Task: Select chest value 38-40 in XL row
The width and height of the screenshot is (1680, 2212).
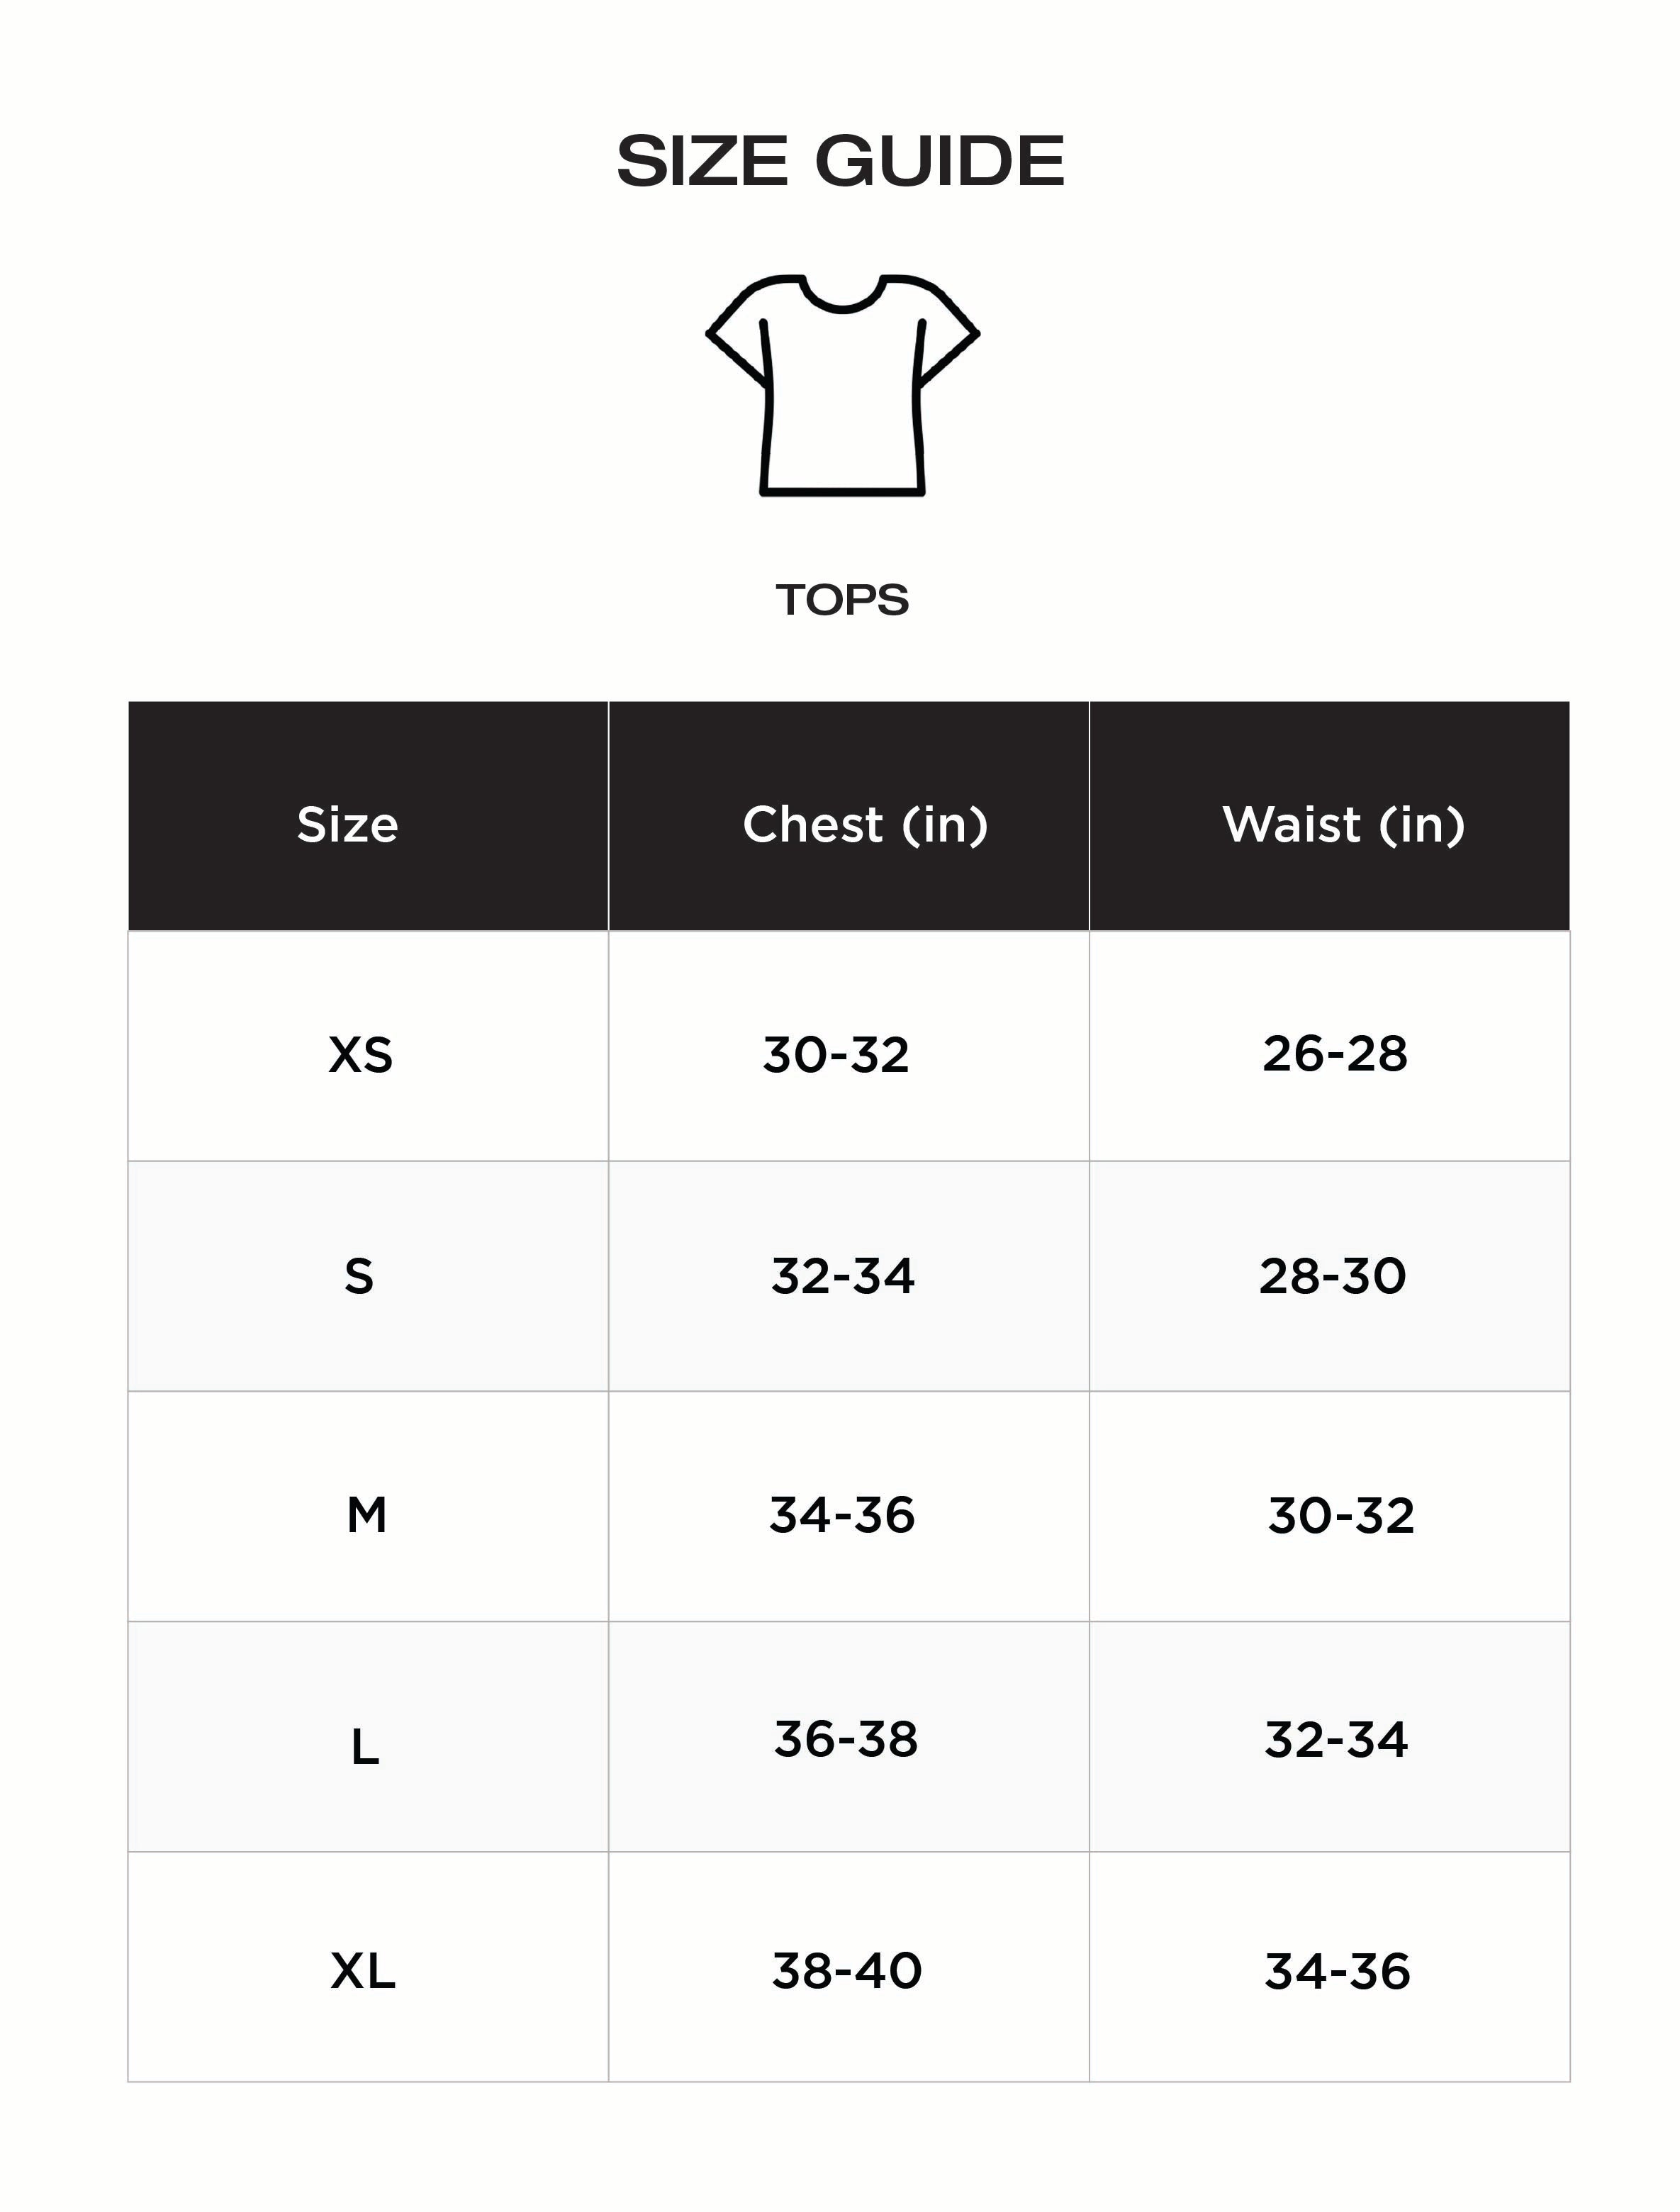Action: click(847, 1971)
